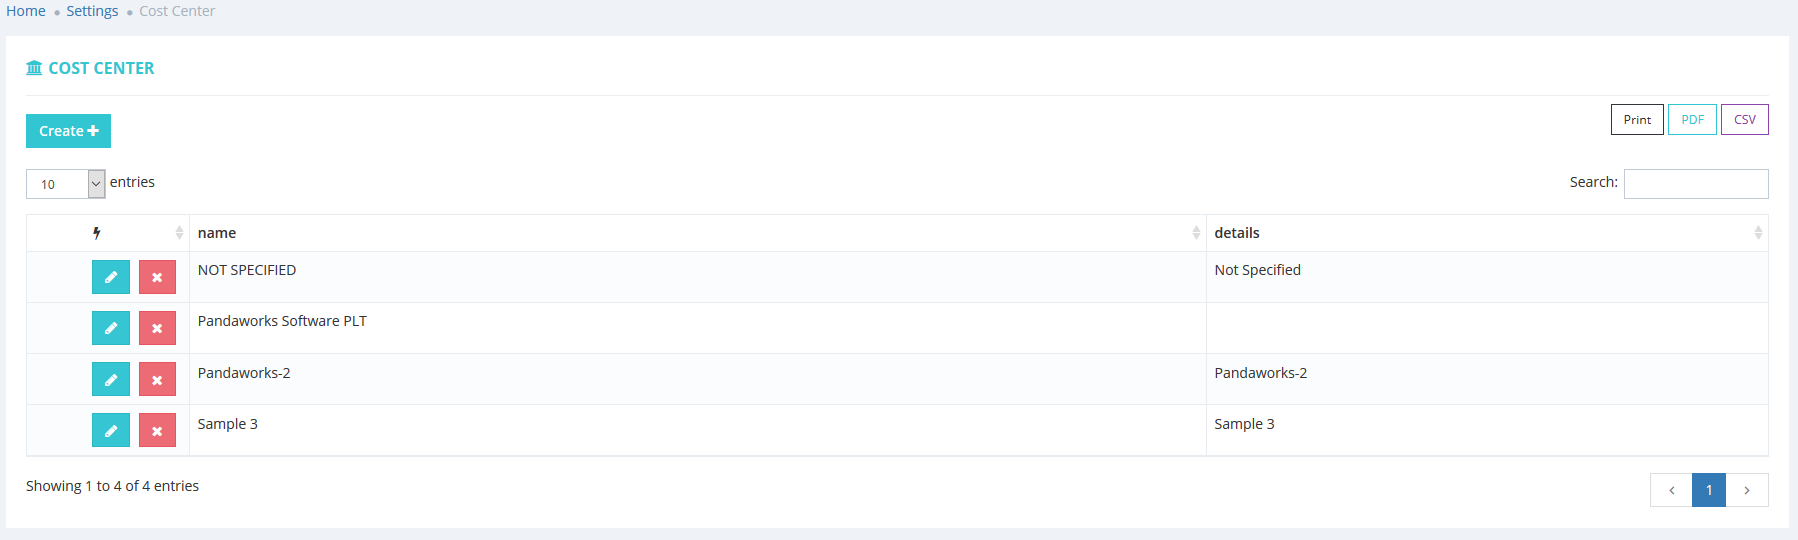Open Settings breadcrumb link
This screenshot has height=540, width=1798.
(92, 11)
